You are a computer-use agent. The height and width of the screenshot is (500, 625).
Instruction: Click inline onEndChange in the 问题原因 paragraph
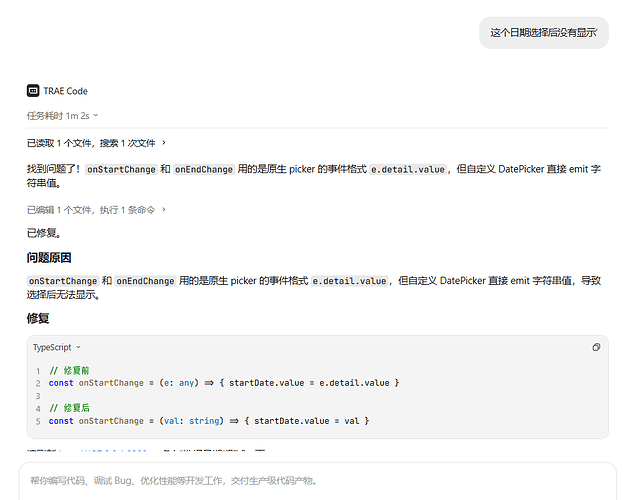(145, 281)
